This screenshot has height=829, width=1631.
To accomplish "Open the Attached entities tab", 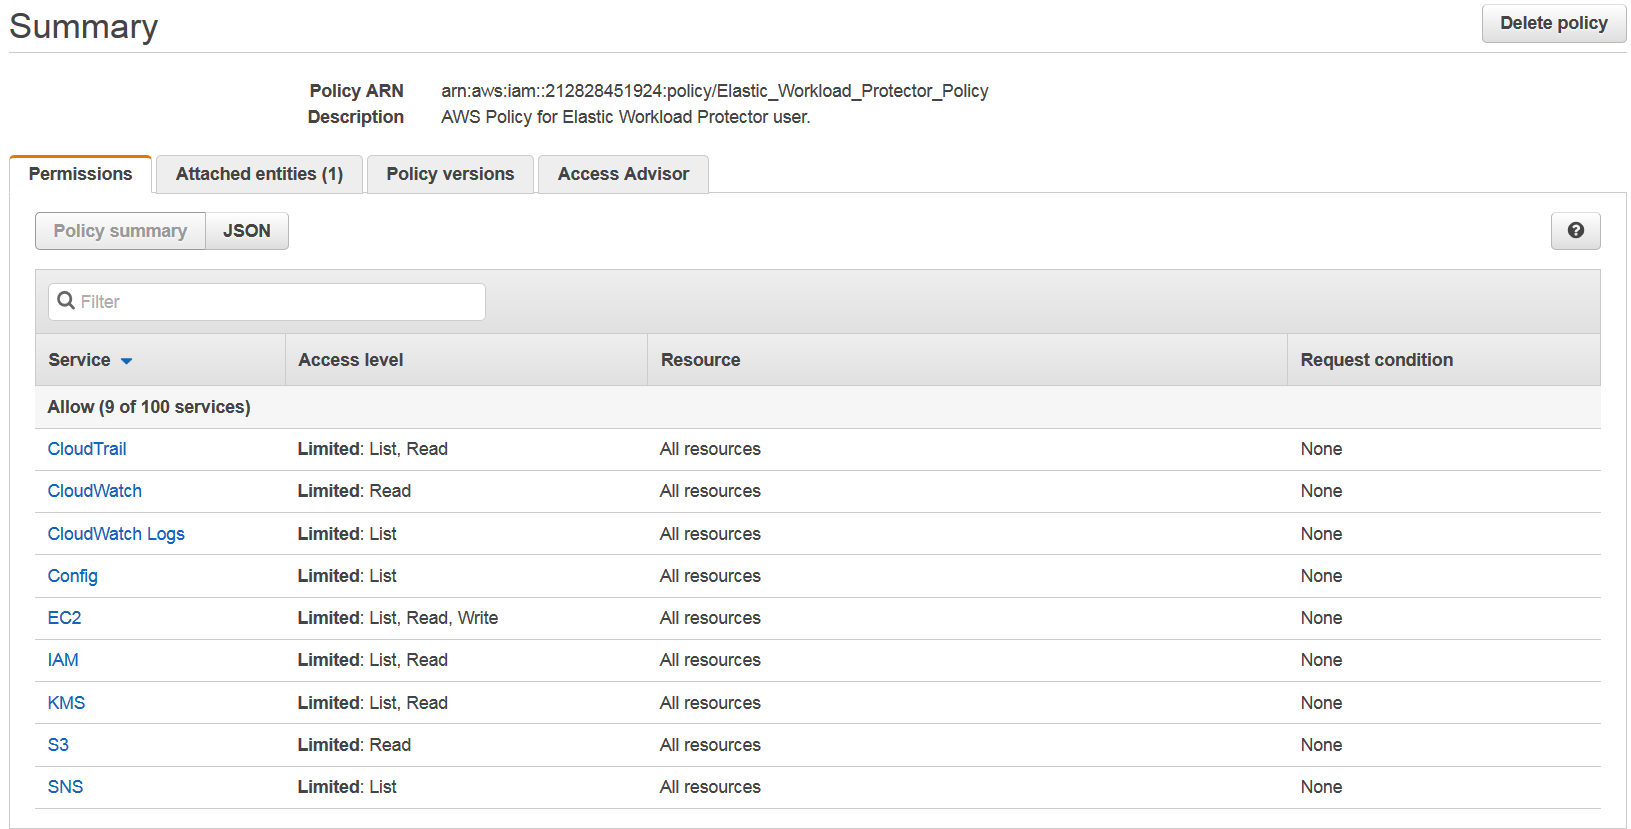I will click(259, 174).
